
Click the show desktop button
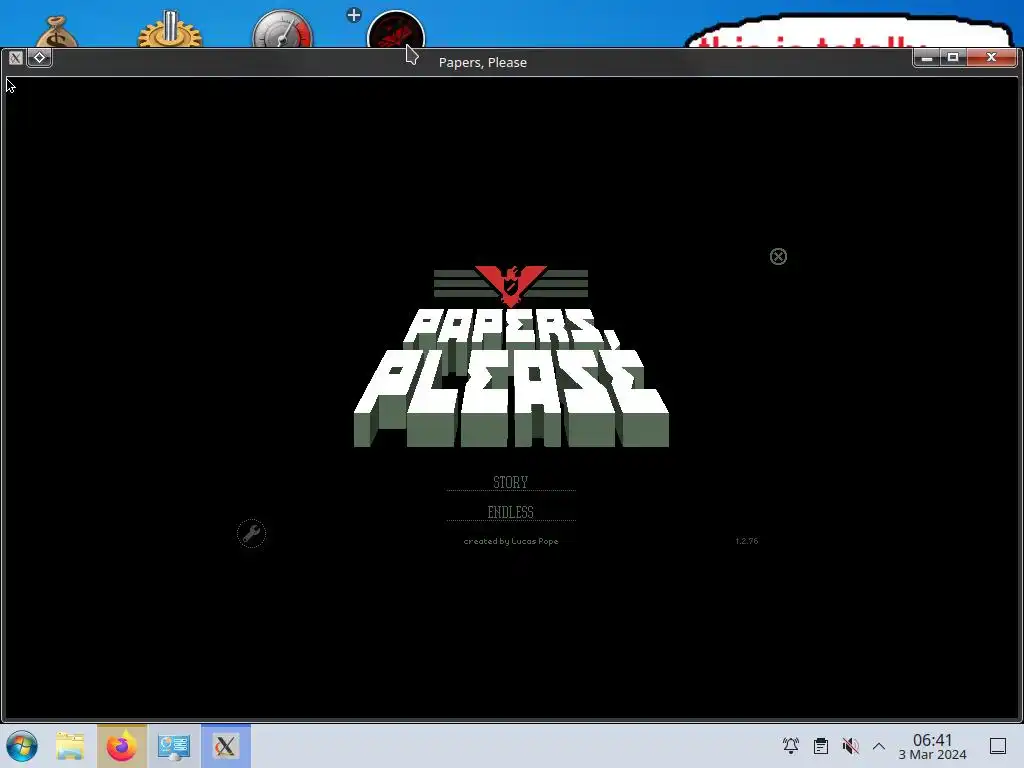click(998, 746)
